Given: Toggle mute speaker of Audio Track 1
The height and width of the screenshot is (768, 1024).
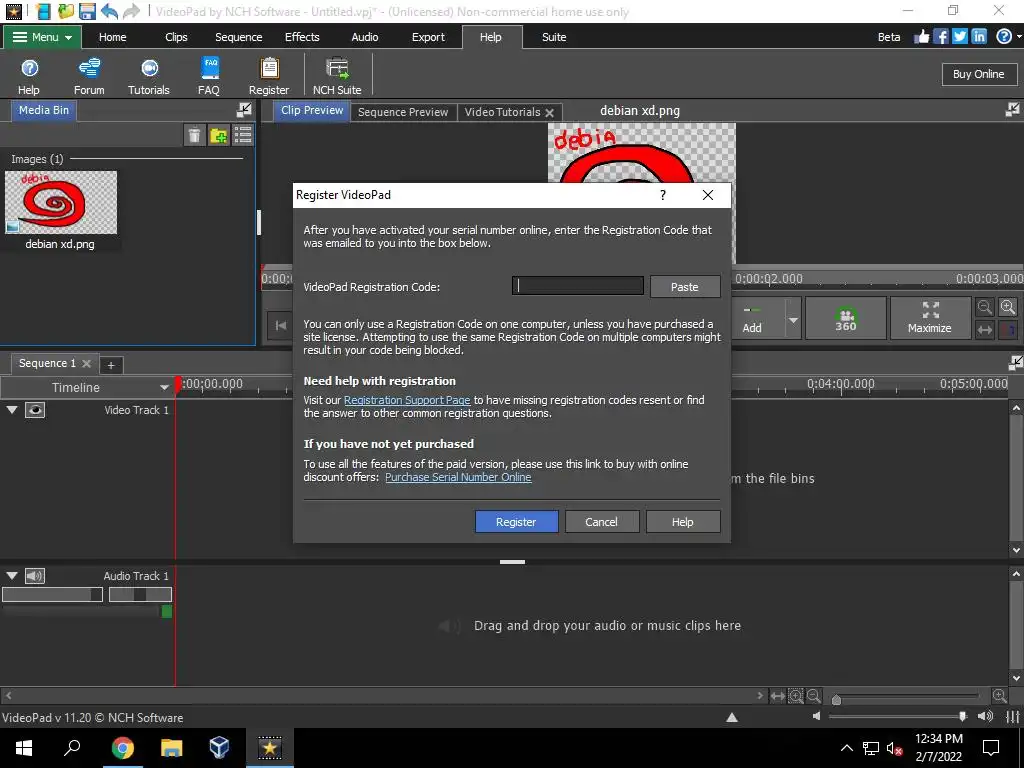Looking at the screenshot, I should [x=35, y=575].
